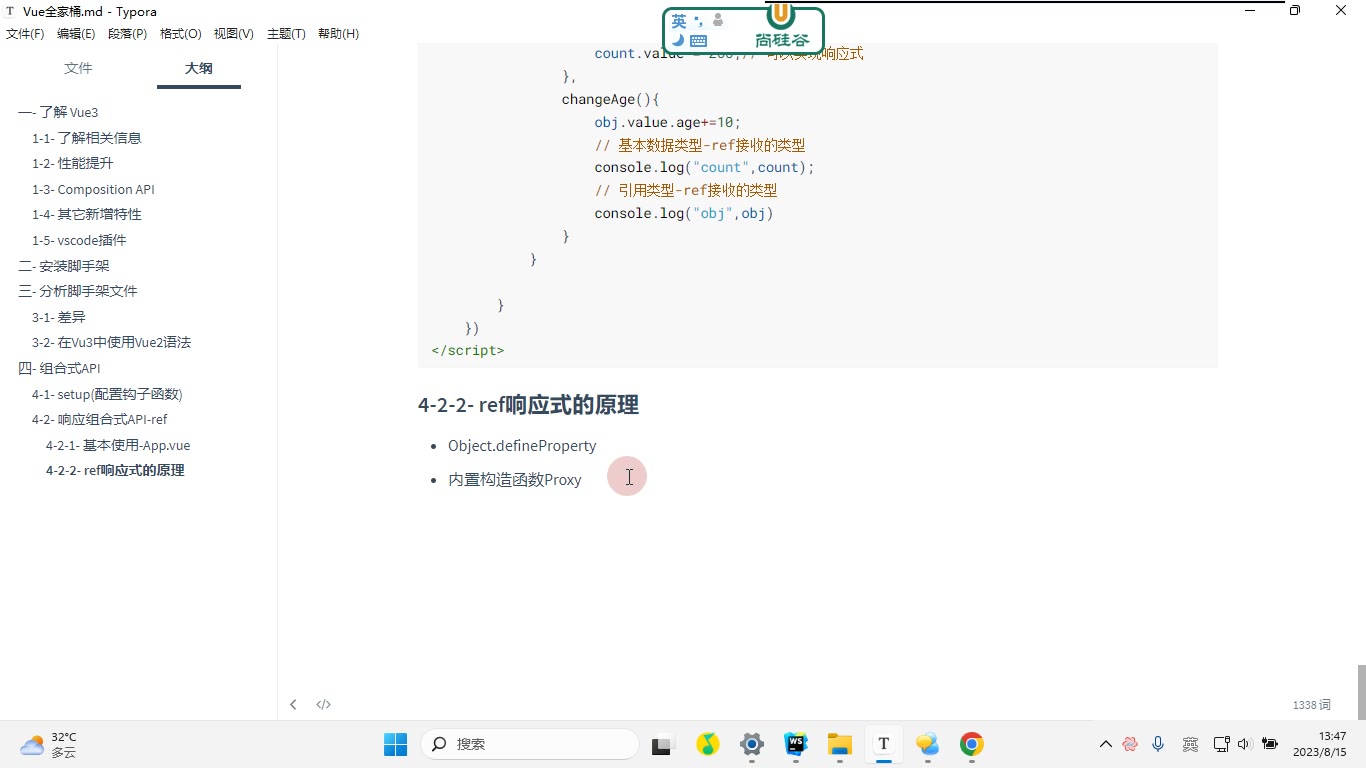Viewport: 1366px width, 768px height.
Task: Jump to outline item 4-2- 响应组合式API-ref
Action: tap(99, 419)
